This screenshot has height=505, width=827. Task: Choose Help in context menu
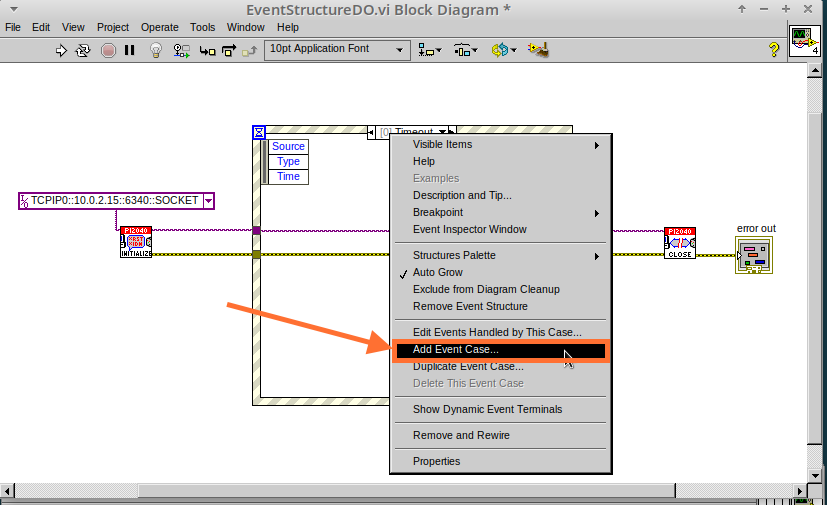tap(501, 161)
